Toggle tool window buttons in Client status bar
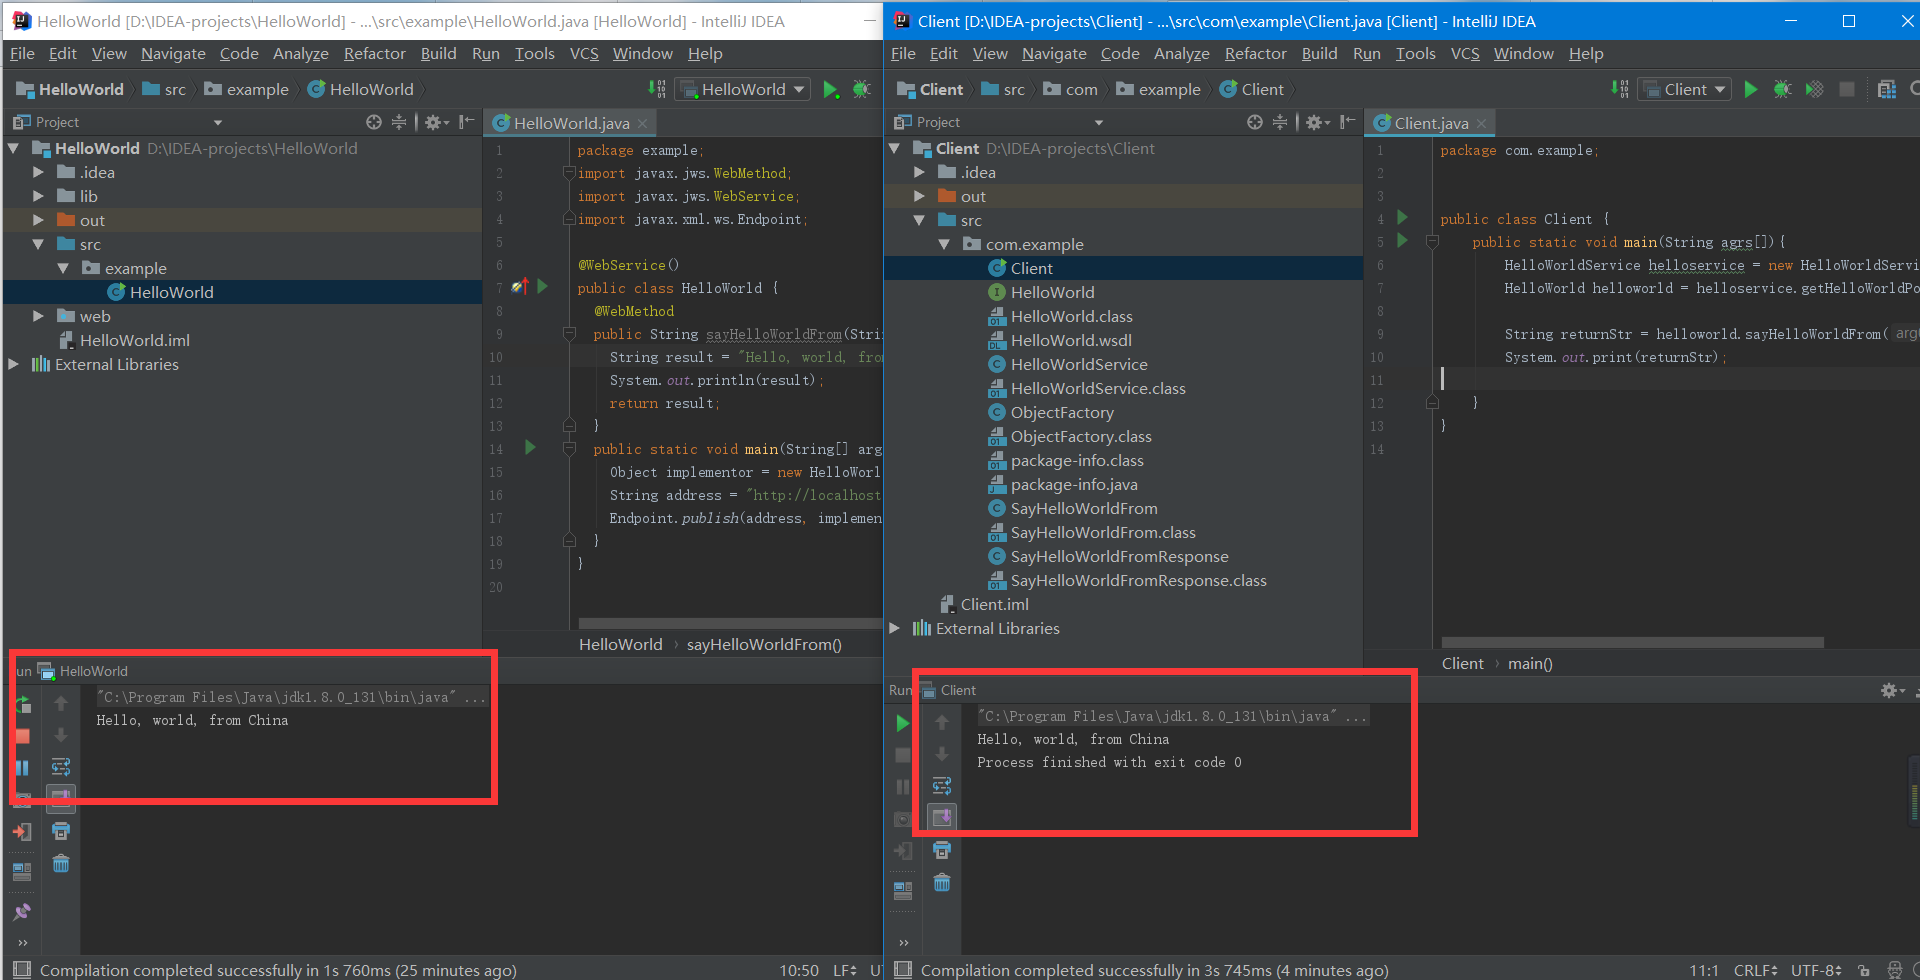The height and width of the screenshot is (980, 1920). point(903,969)
